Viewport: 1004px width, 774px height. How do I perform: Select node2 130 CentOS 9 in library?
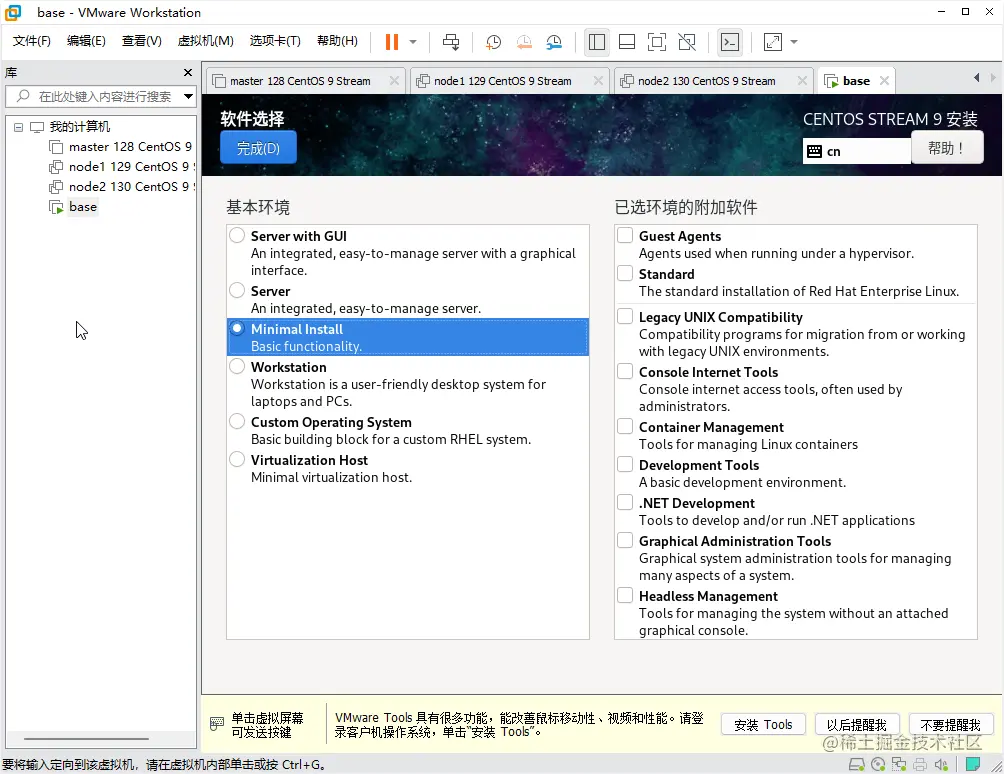tap(120, 186)
